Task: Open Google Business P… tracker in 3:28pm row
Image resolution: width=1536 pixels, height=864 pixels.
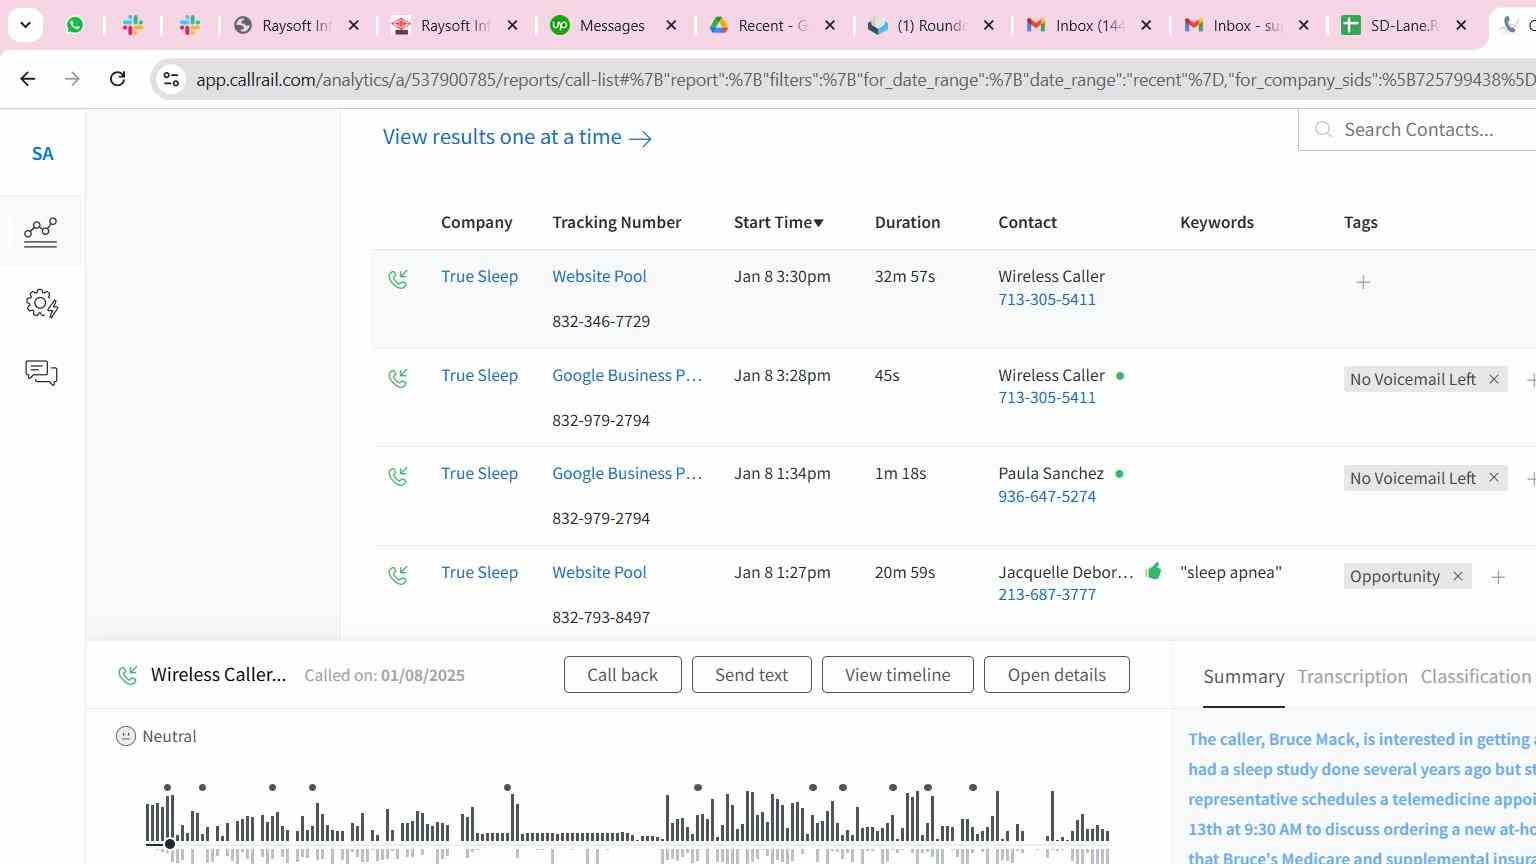Action: (627, 375)
